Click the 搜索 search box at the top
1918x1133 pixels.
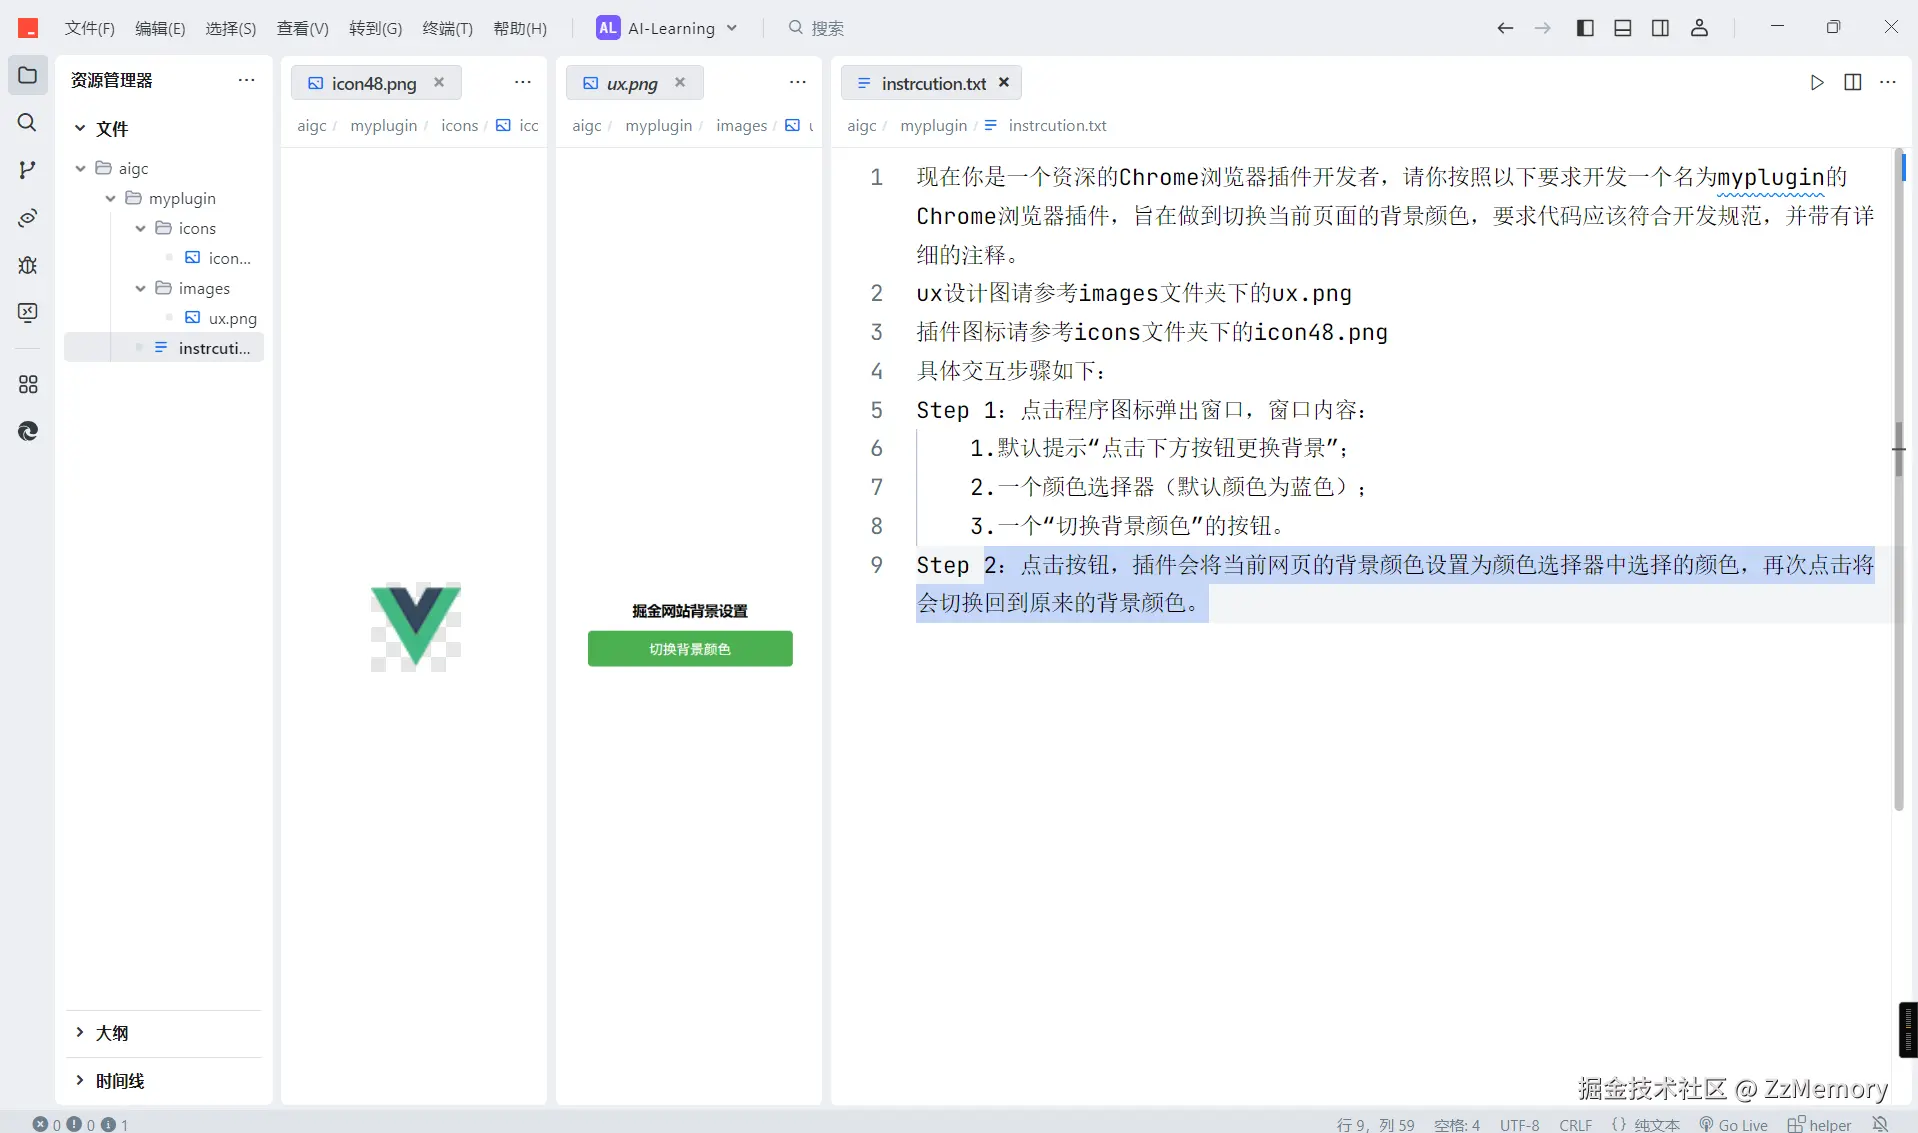click(x=816, y=28)
